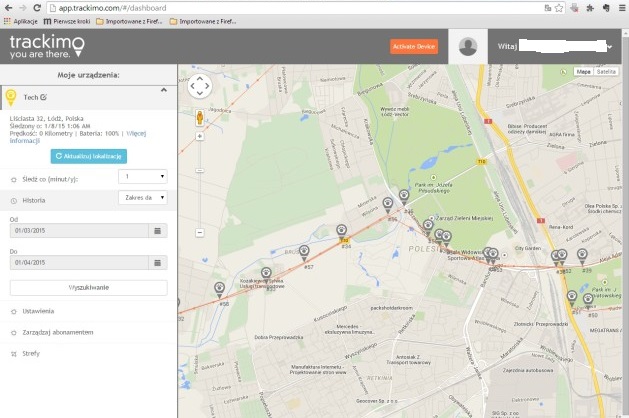
Task: Click the Trackimo logo
Action: point(46,46)
